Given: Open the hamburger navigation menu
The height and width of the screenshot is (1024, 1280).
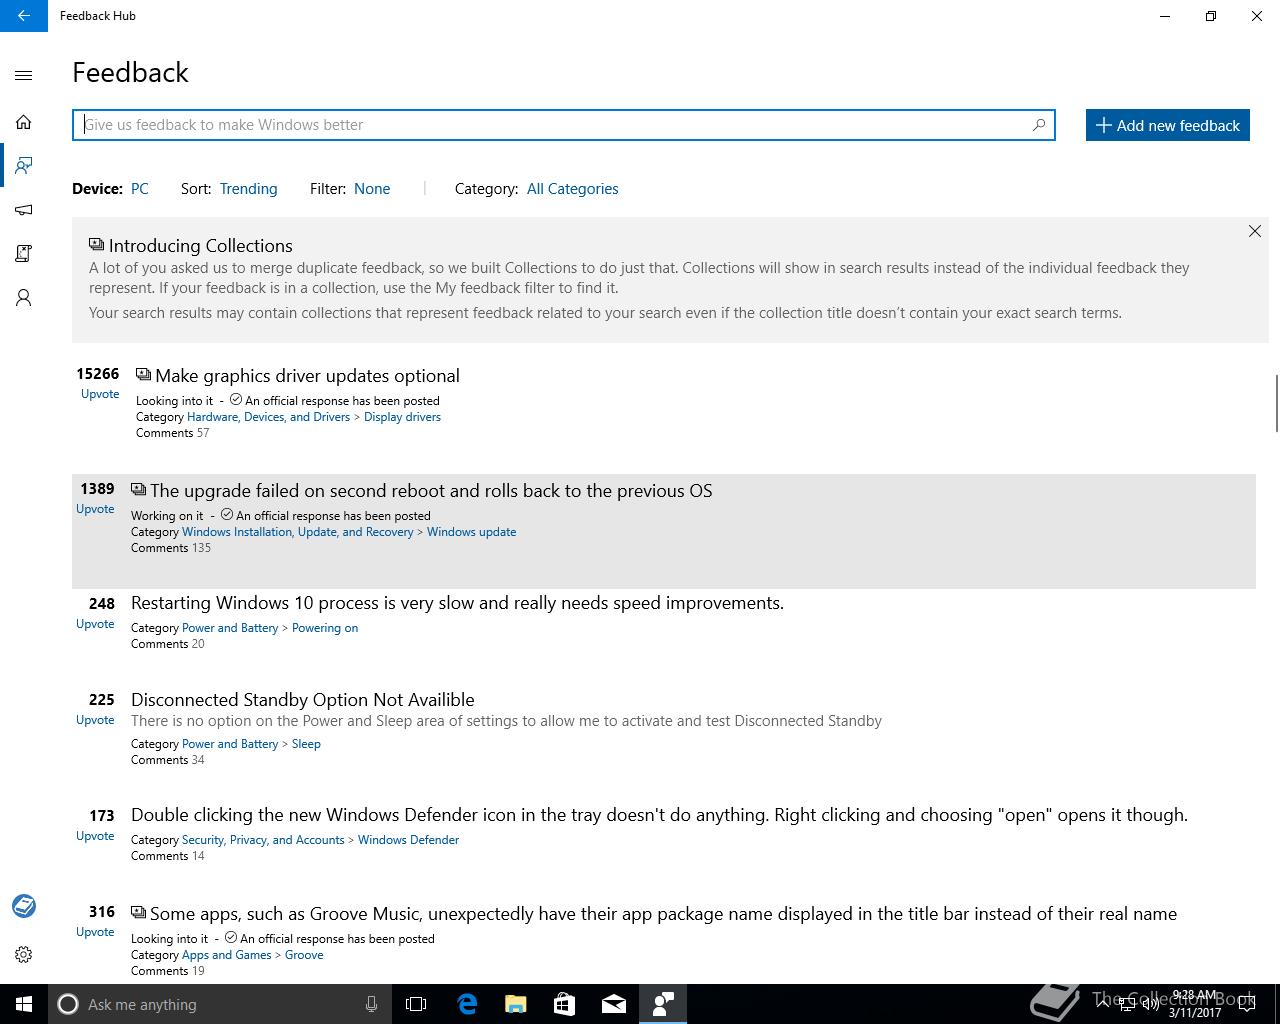Looking at the screenshot, I should [24, 76].
